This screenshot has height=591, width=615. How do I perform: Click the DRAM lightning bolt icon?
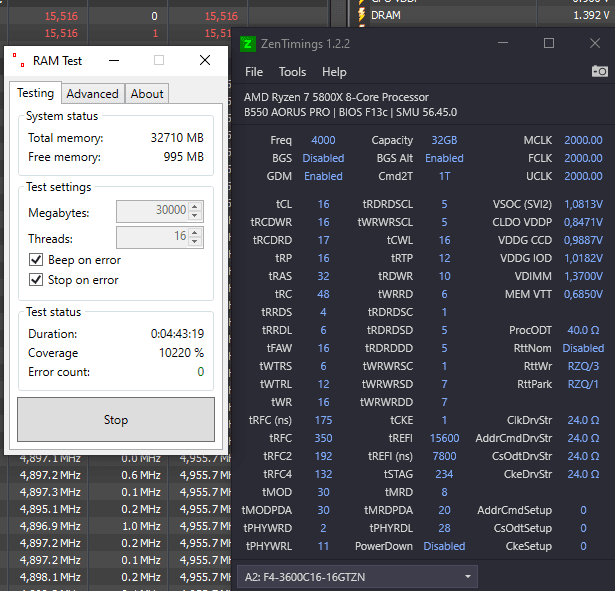click(360, 15)
